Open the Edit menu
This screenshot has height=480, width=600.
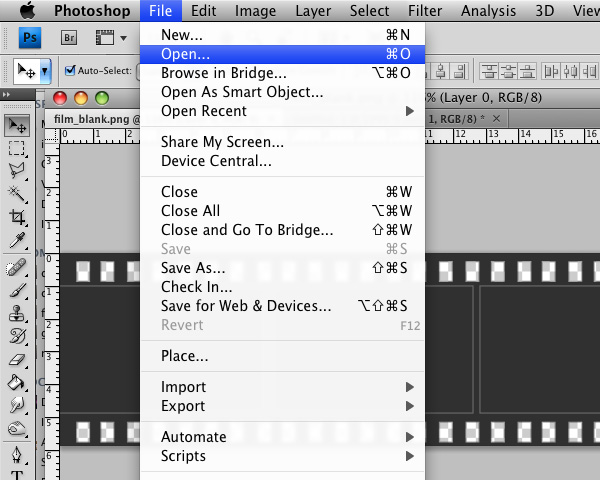[204, 11]
